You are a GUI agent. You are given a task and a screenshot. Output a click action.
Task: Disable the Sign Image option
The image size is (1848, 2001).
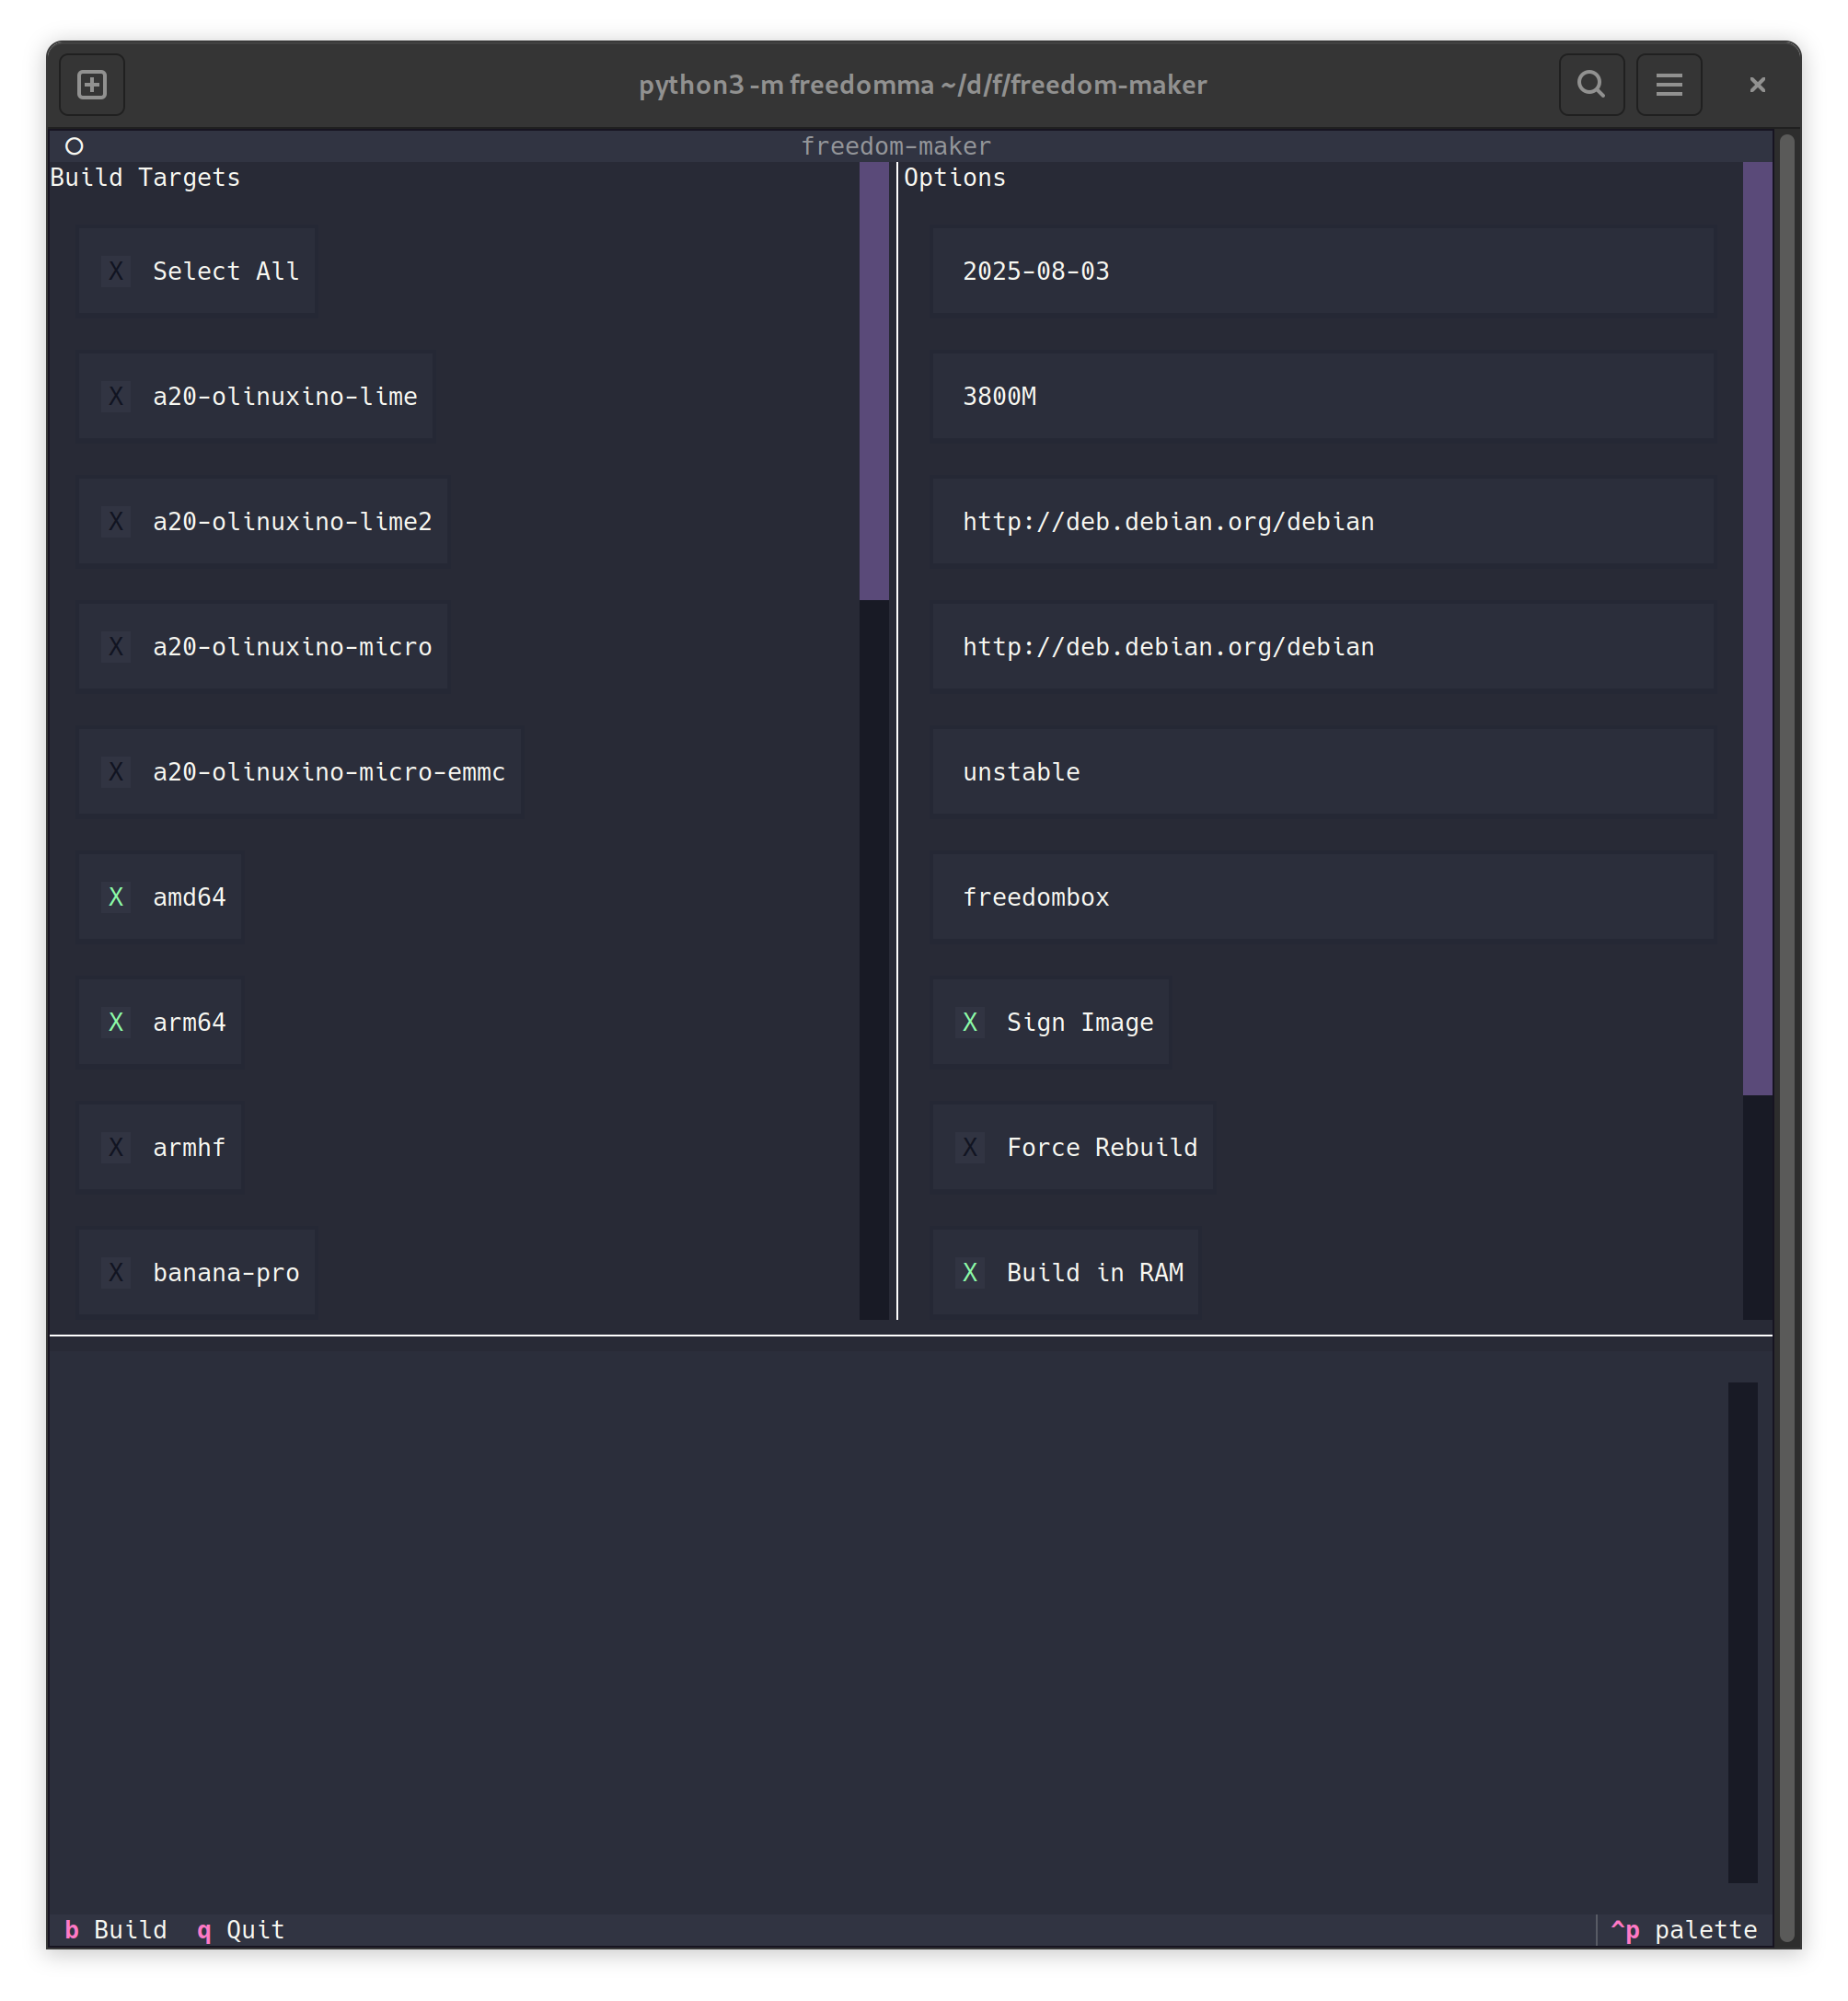(x=1051, y=1022)
